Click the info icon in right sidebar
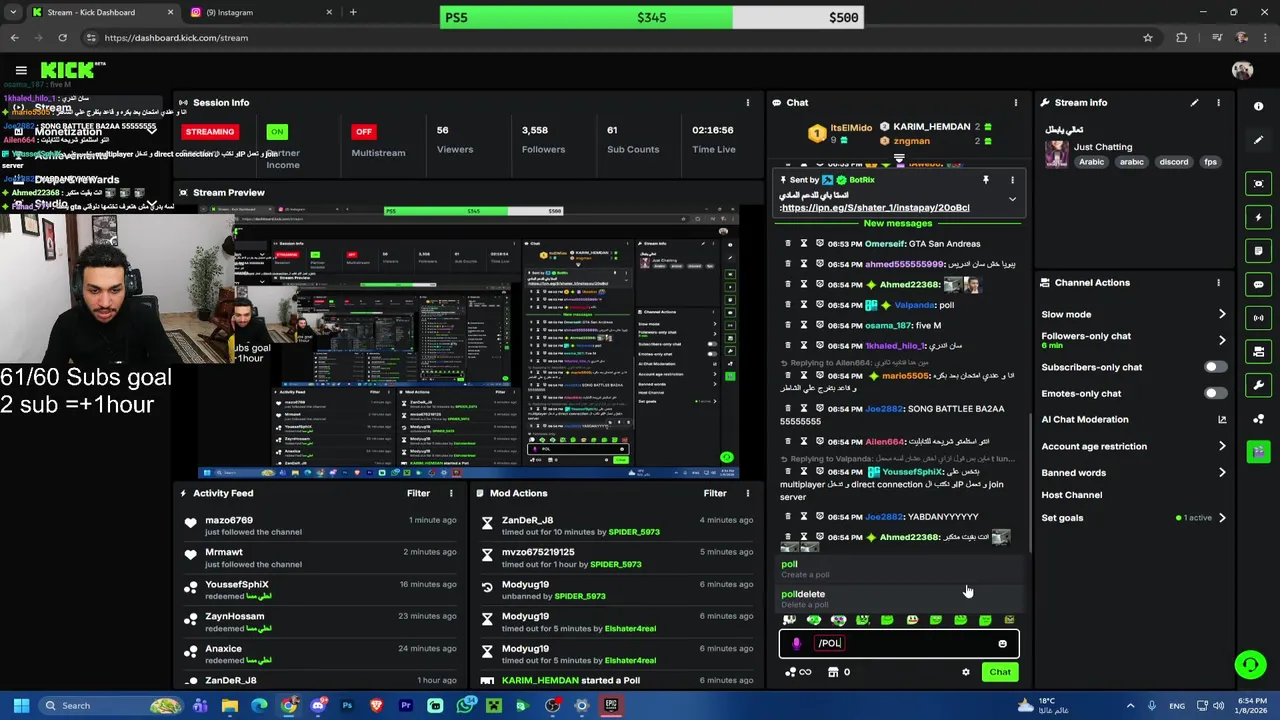The width and height of the screenshot is (1280, 720). (1258, 106)
